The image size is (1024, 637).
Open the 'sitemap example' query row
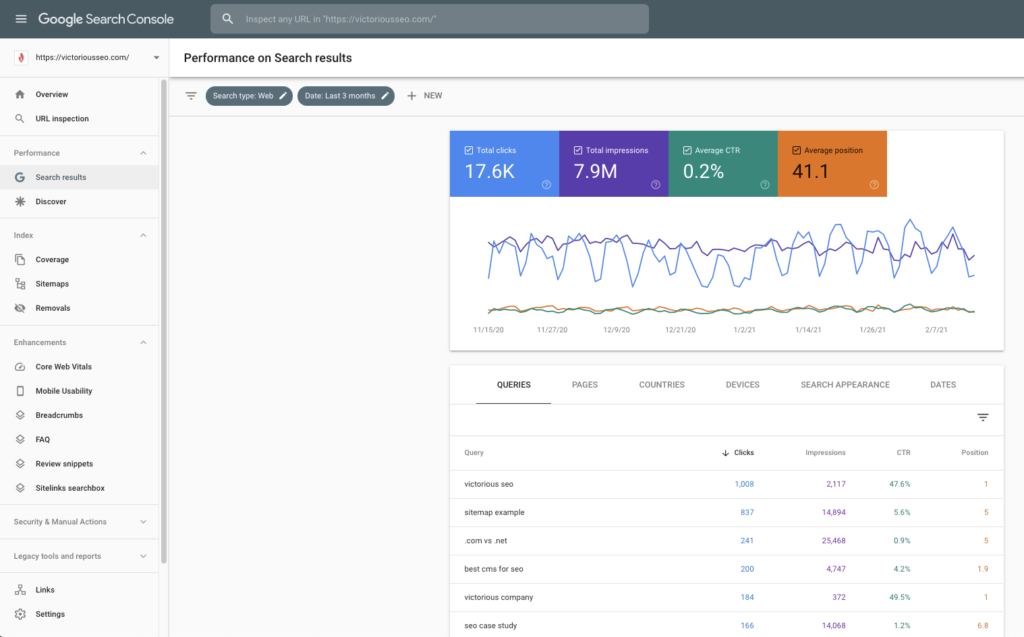click(x=494, y=512)
